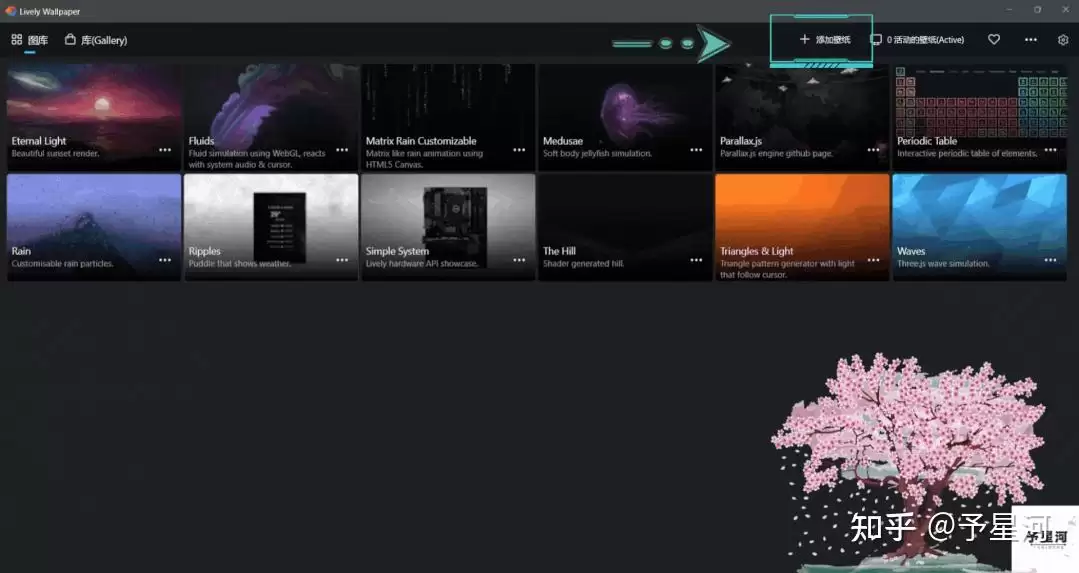Open more options for Ripples
This screenshot has height=573, width=1079.
coord(342,260)
